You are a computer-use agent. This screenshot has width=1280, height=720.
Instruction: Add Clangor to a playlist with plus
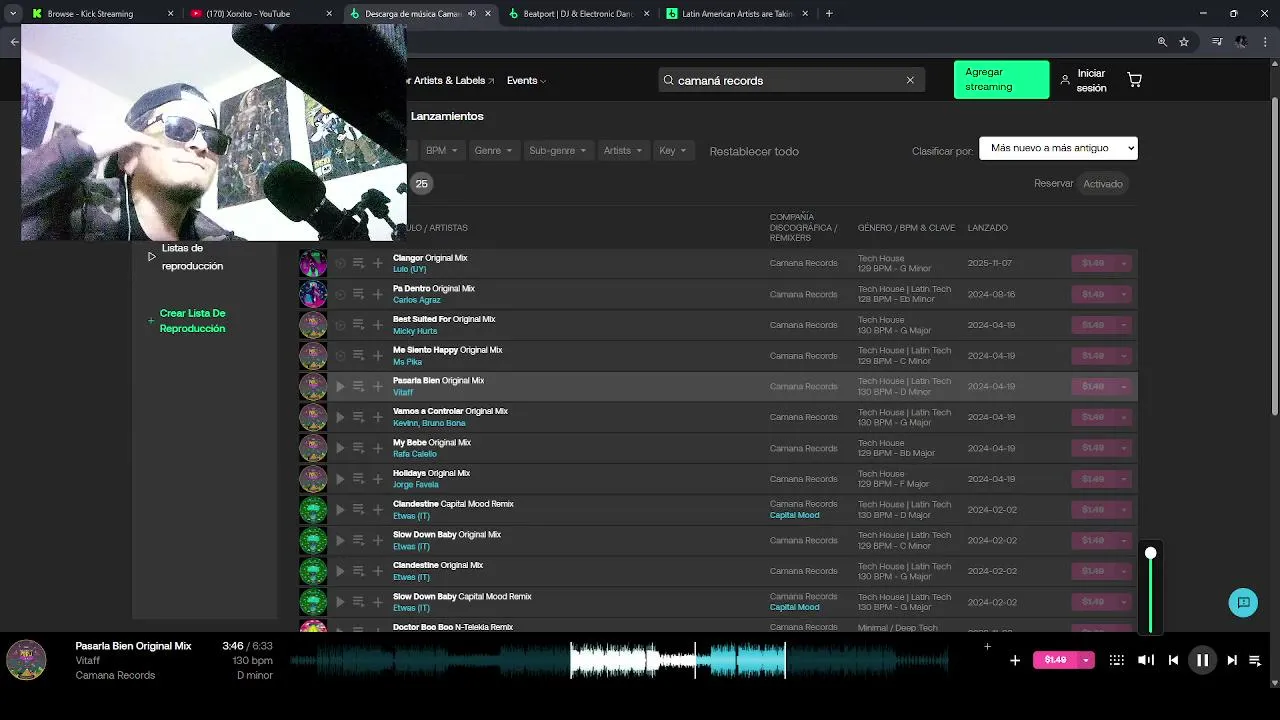point(378,263)
